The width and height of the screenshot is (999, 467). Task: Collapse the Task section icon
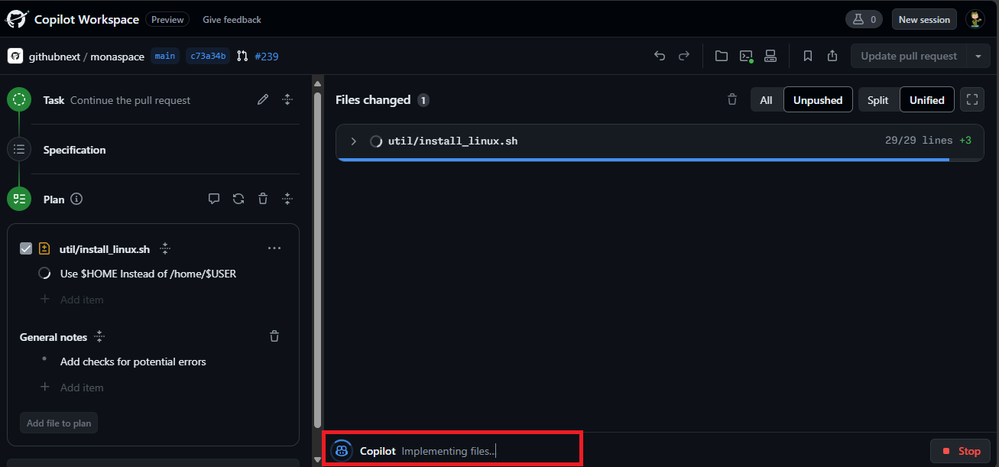(287, 99)
